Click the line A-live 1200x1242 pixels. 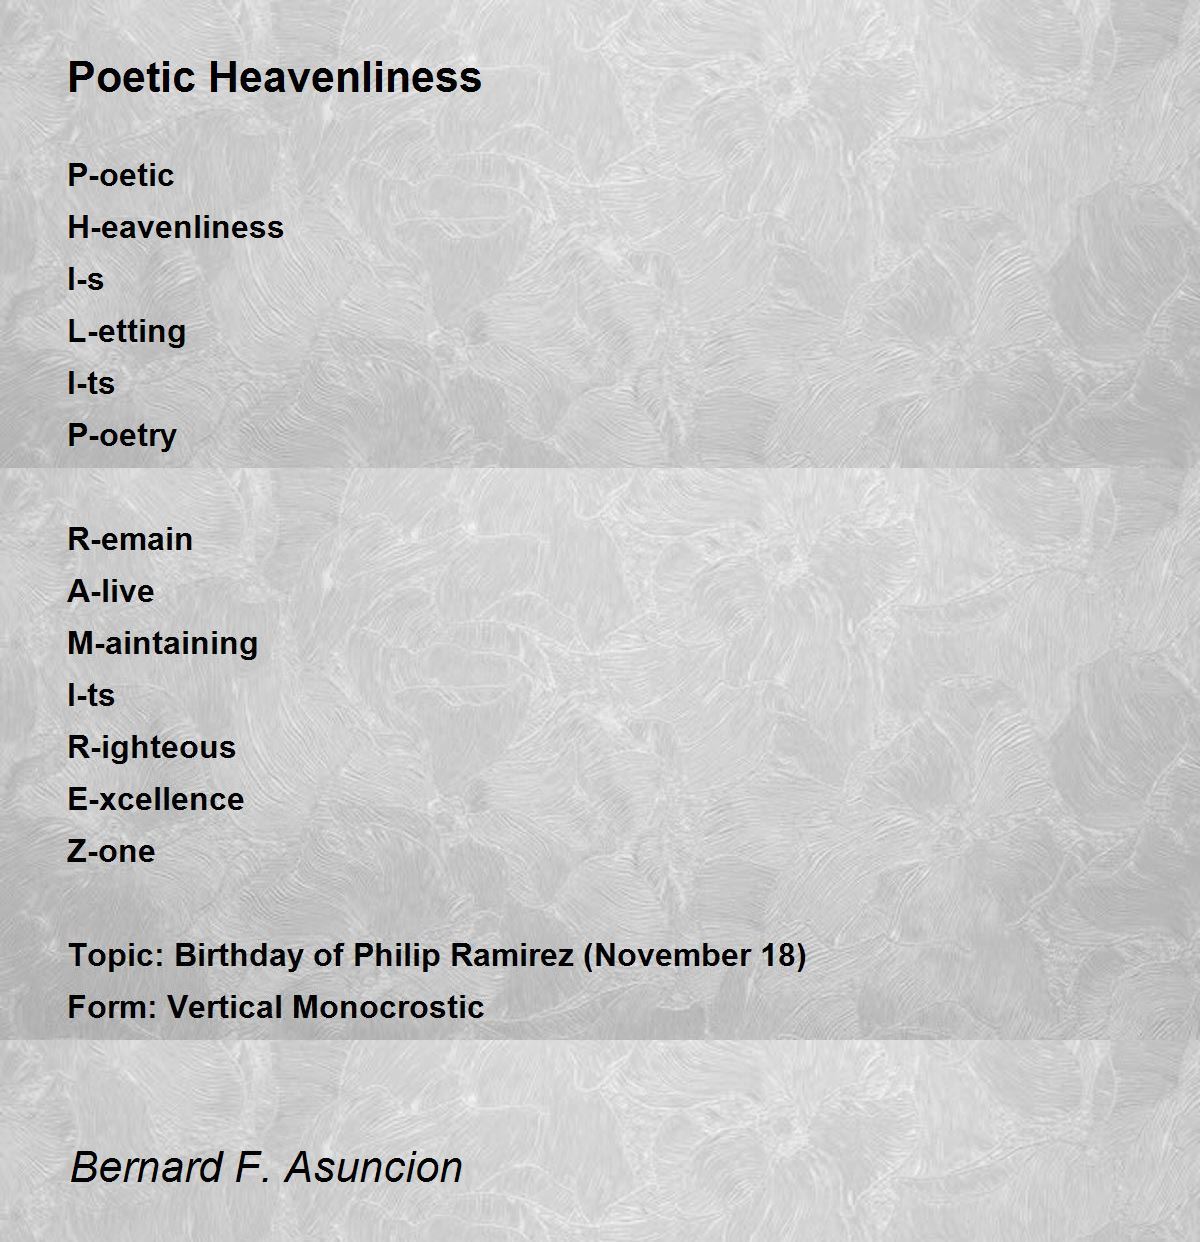(111, 591)
